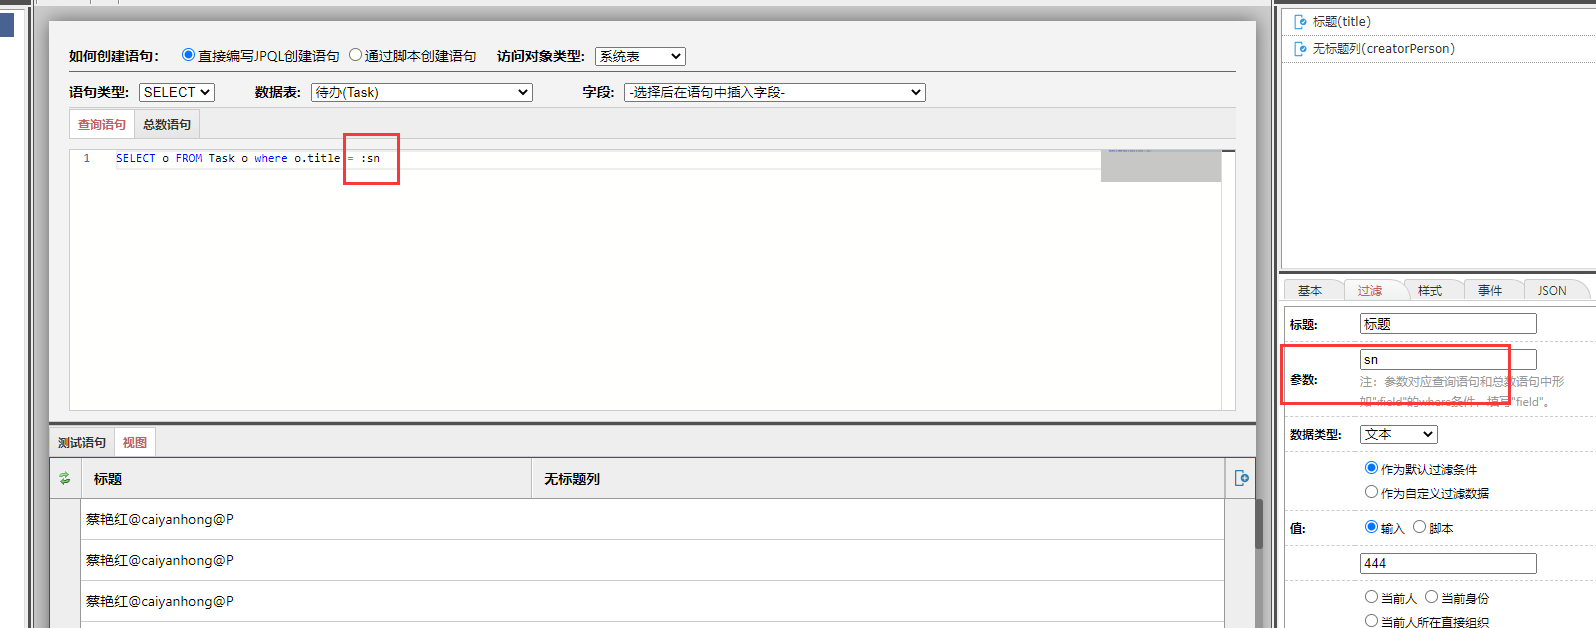Viewport: 1596px width, 628px height.
Task: Switch to 视图 tab
Action: (135, 442)
